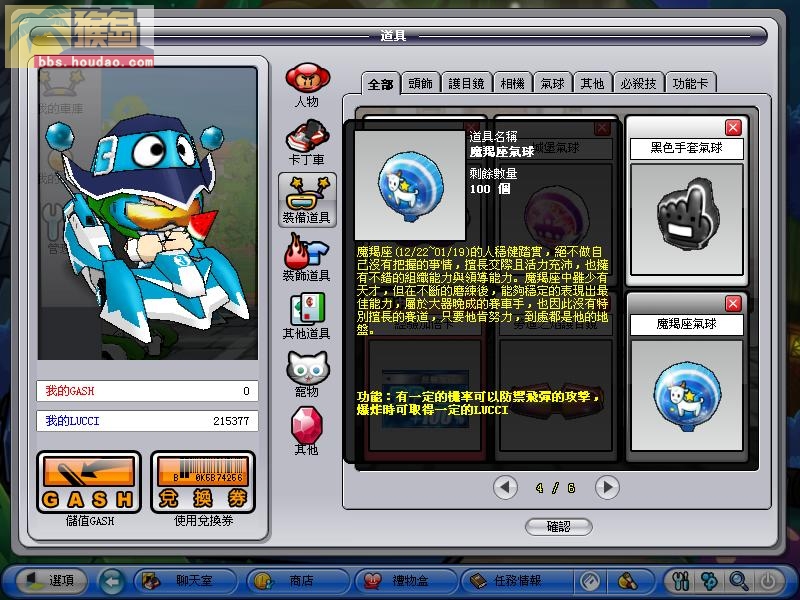800x600 pixels.
Task: Click the flashlight icon in bottom bar
Action: pos(628,581)
